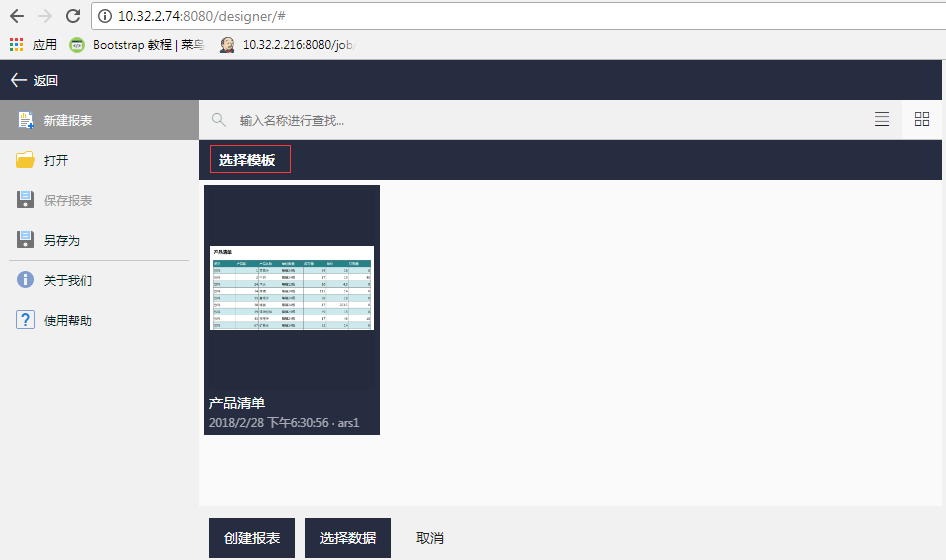Select the 新建报表 menu item
This screenshot has height=560, width=946.
coord(68,120)
